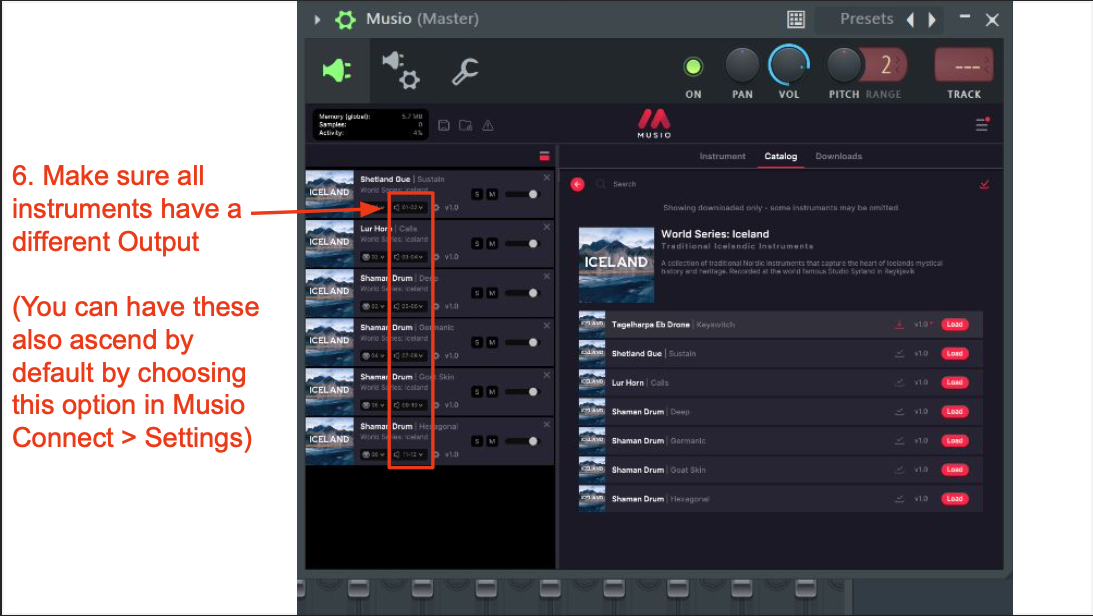Click the large Iceland cover thumbnail in the catalog
1093x616 pixels.
click(616, 265)
